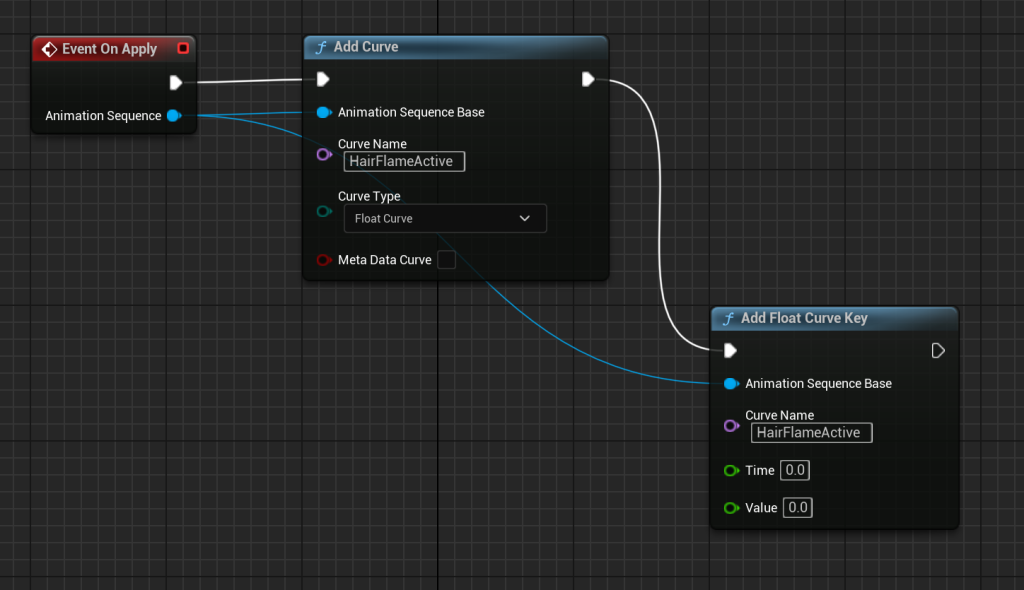Click the Meta Data Curve boolean pin
Viewport: 1024px width, 590px height.
tap(324, 260)
